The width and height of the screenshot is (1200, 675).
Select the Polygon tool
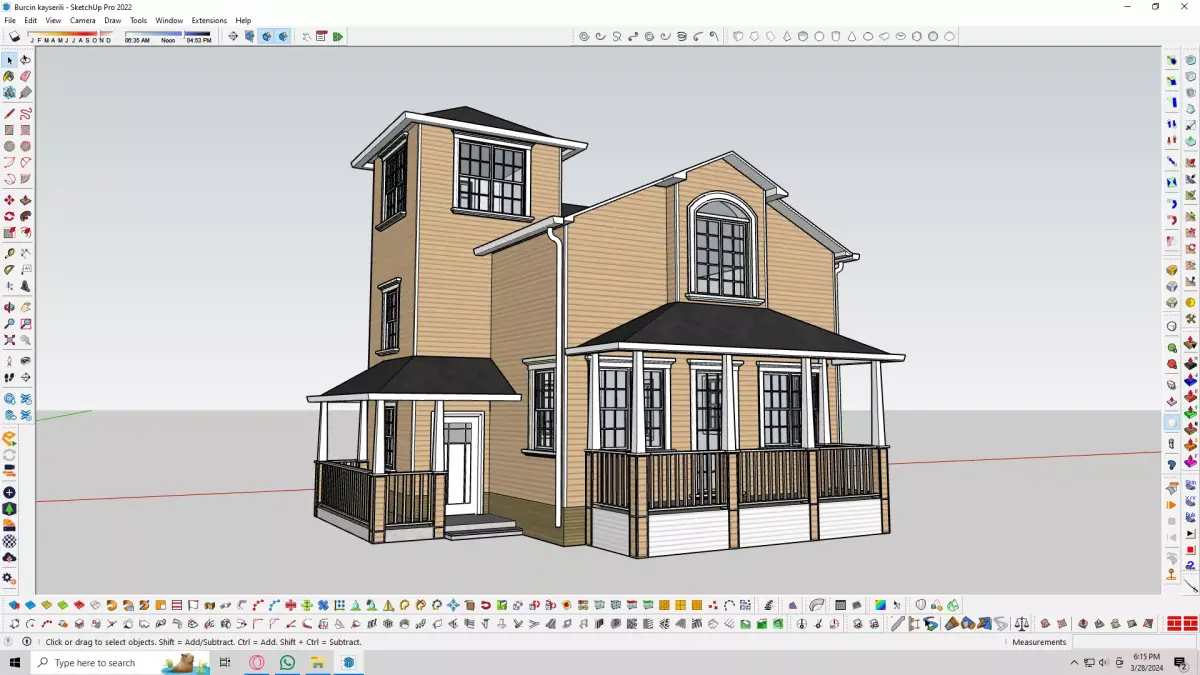coord(25,146)
